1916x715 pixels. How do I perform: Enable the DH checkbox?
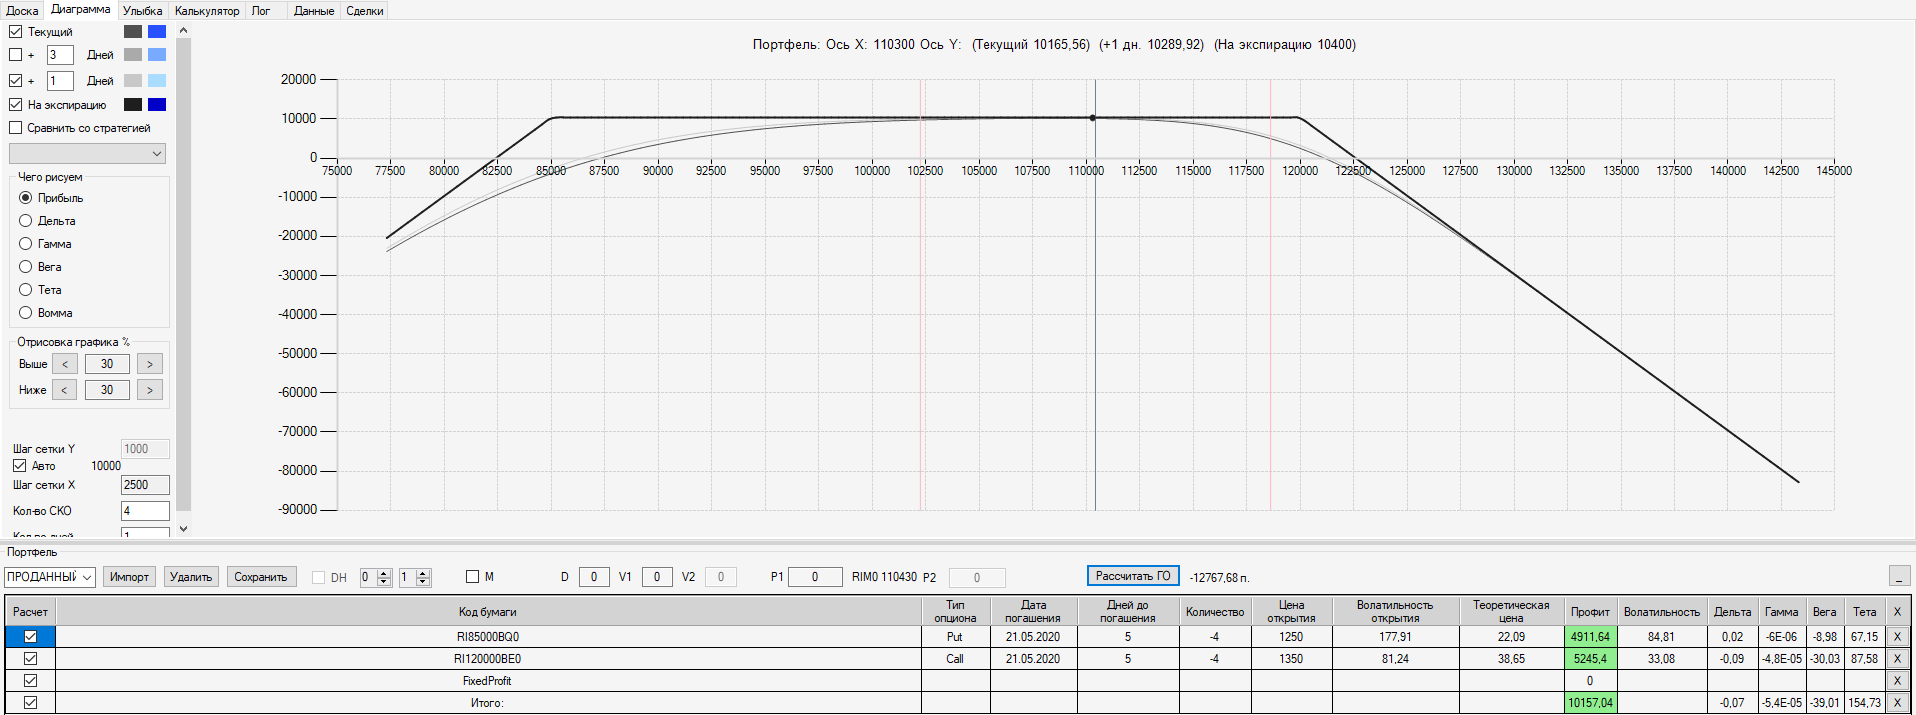pos(318,577)
